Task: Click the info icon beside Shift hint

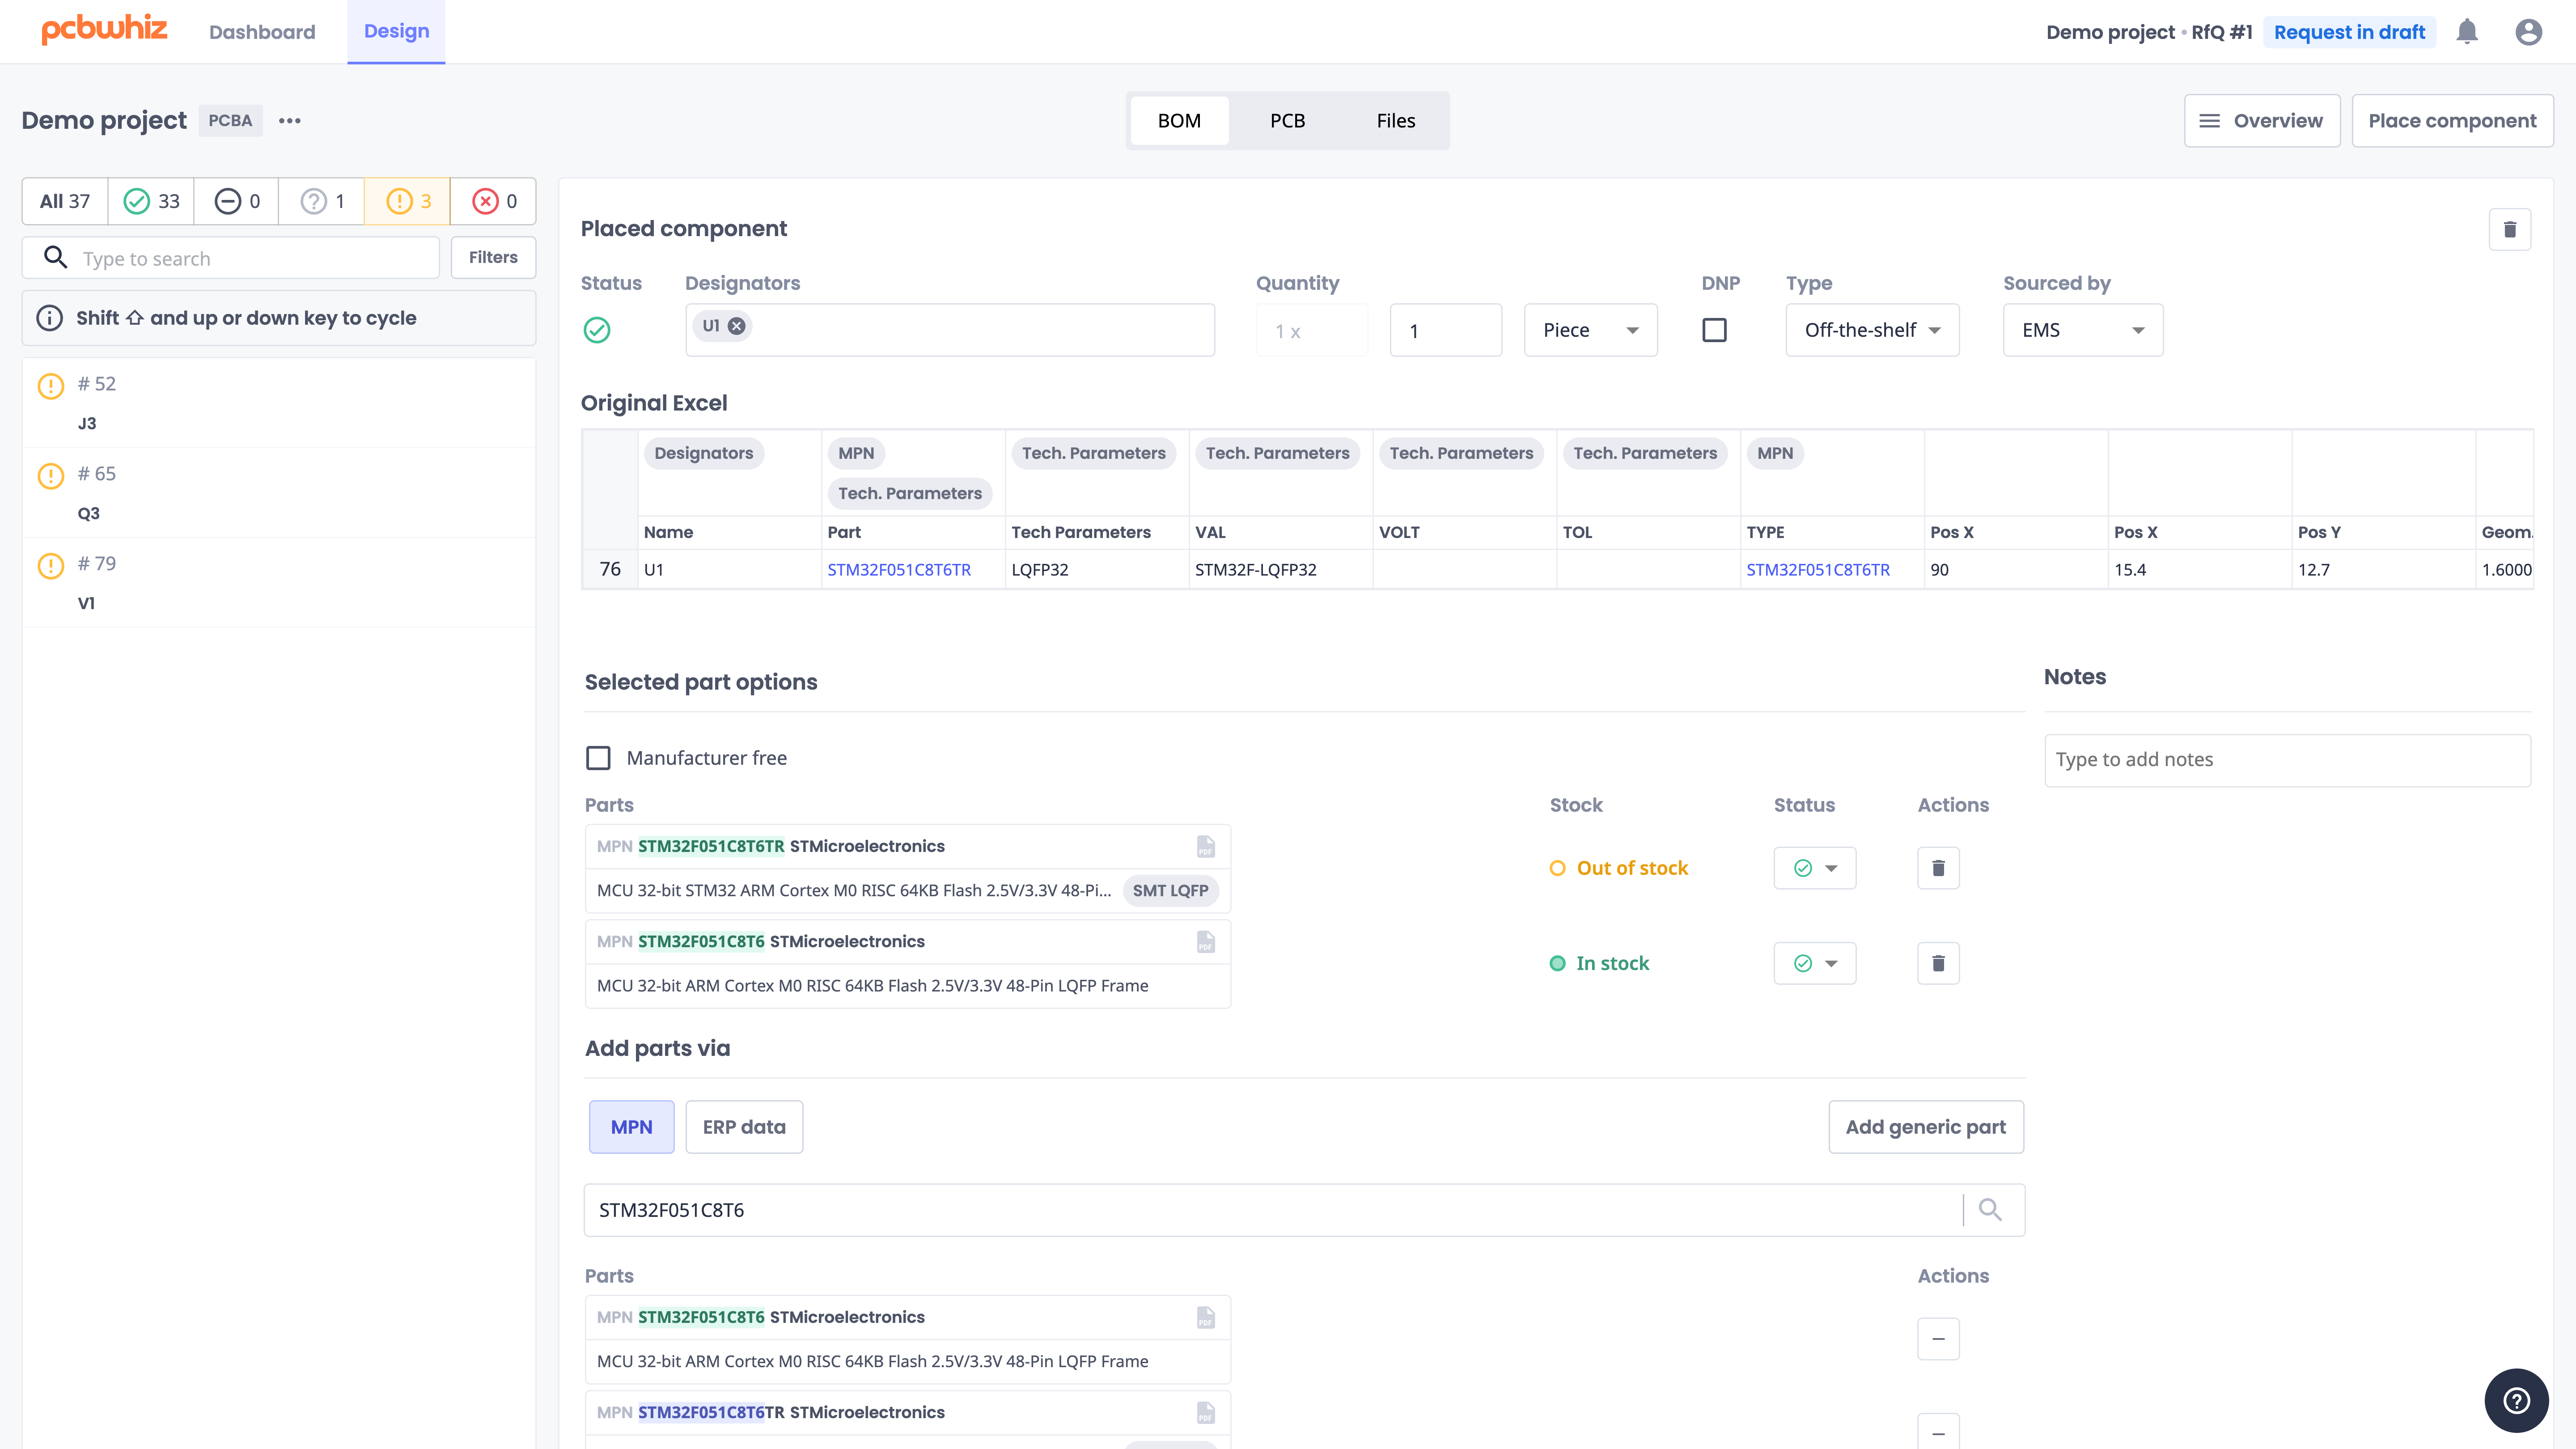Action: pyautogui.click(x=49, y=318)
